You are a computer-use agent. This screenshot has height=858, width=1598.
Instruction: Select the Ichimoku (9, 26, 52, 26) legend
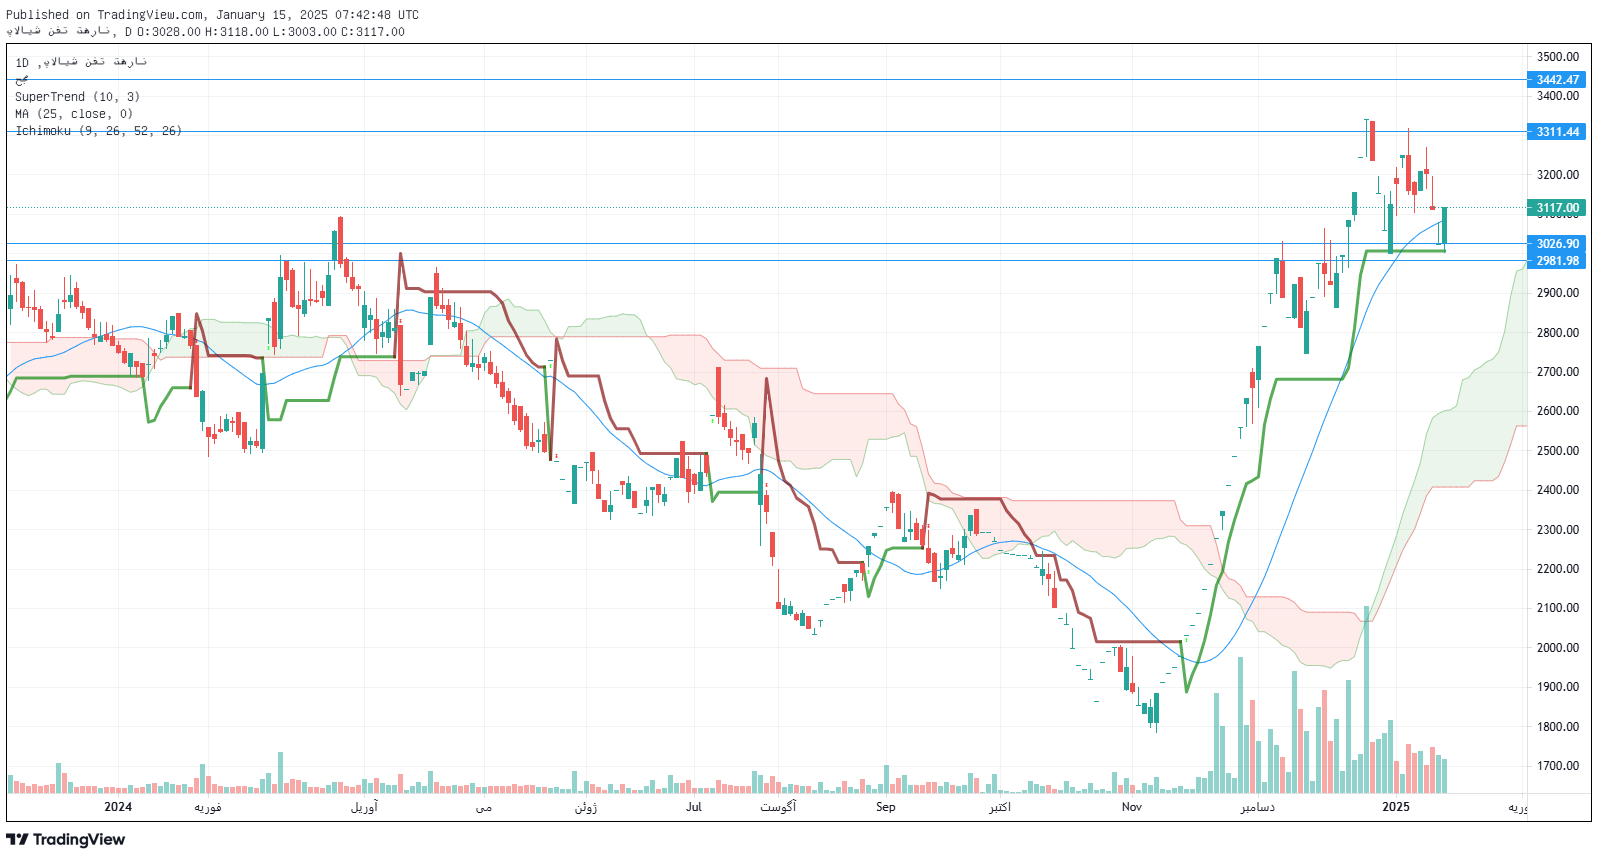pyautogui.click(x=98, y=131)
